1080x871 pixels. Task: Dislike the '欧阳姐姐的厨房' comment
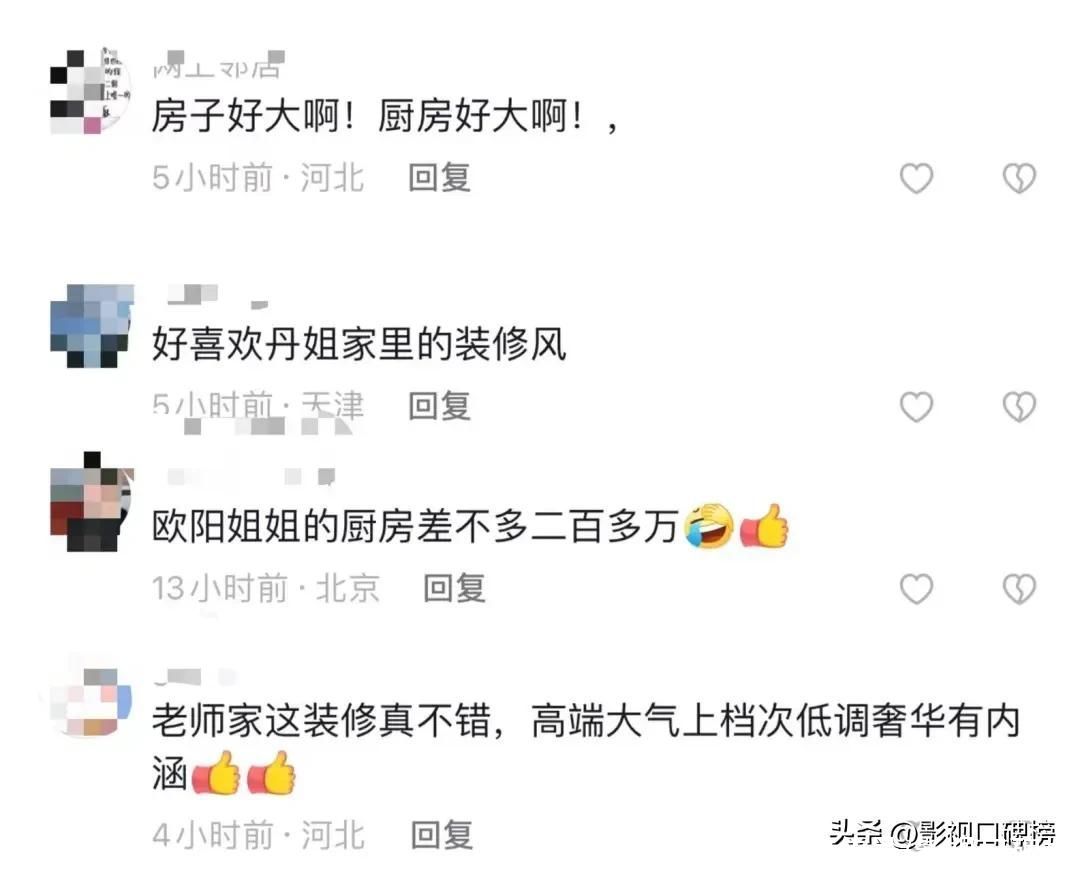click(1019, 589)
